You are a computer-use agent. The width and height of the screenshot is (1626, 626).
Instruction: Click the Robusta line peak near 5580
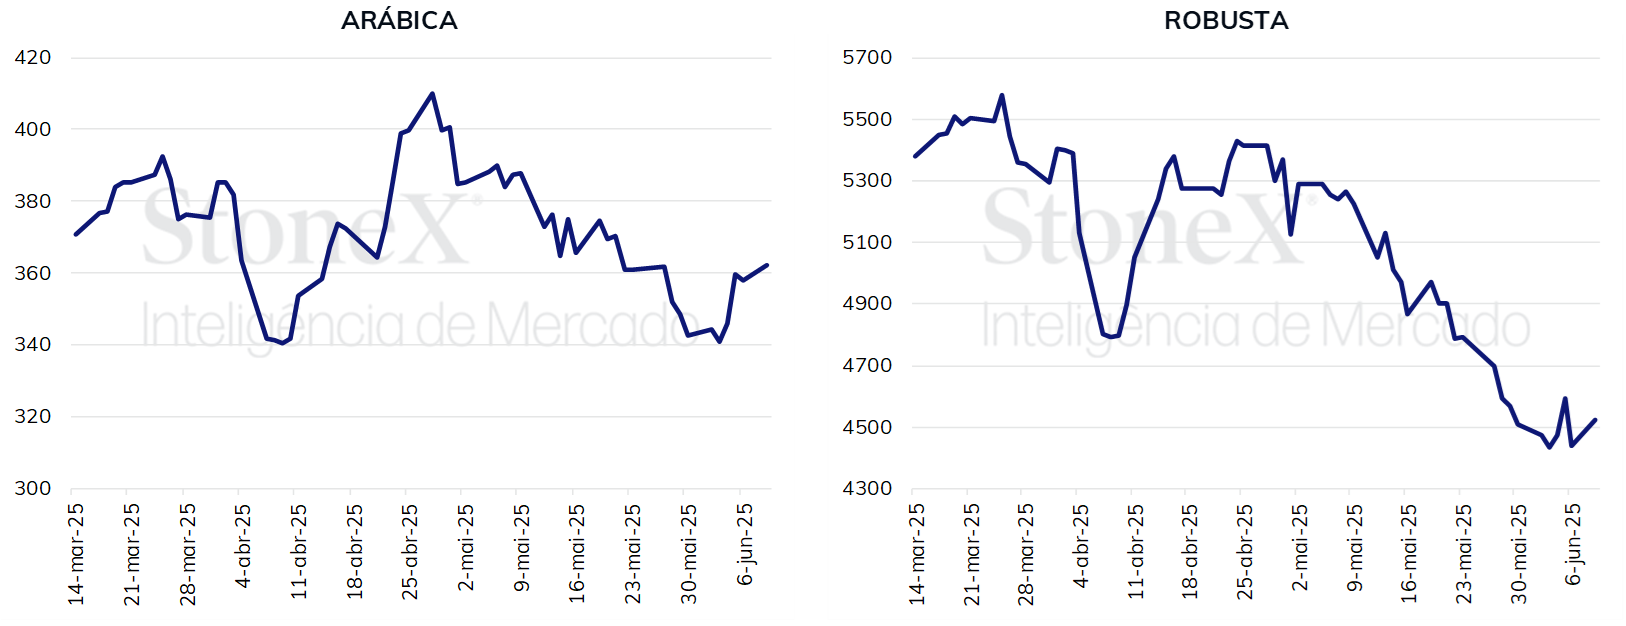1002,96
